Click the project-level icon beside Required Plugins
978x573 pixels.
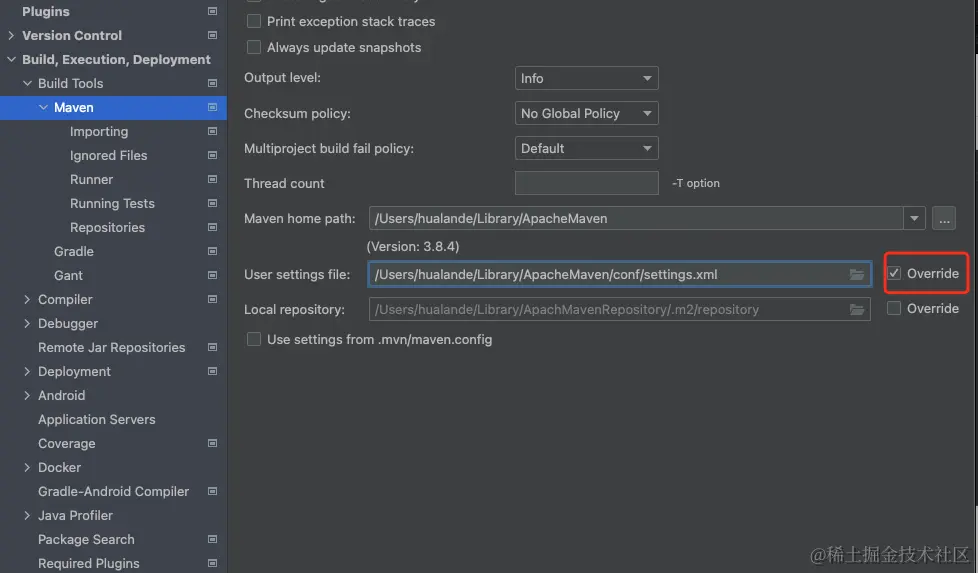point(212,564)
